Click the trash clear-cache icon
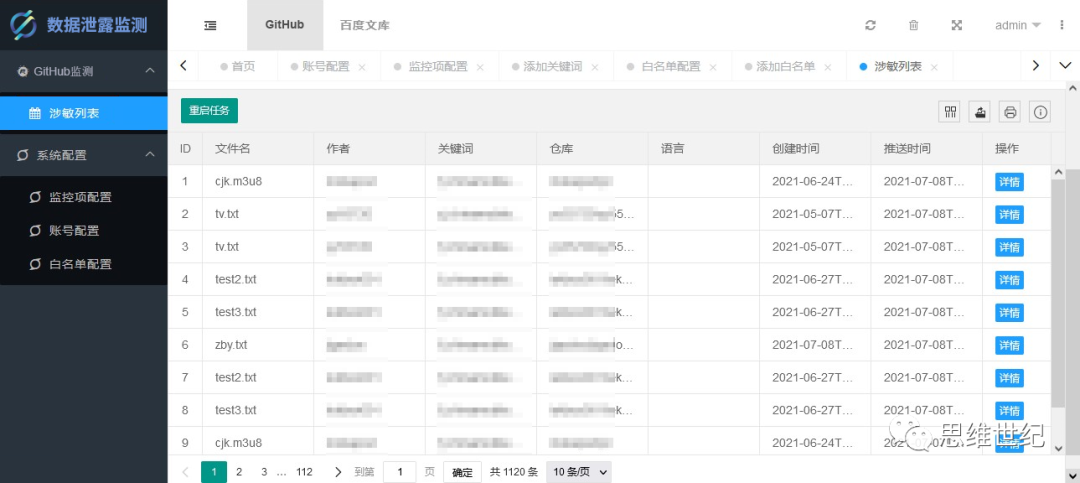Viewport: 1080px width, 483px height. 913,25
